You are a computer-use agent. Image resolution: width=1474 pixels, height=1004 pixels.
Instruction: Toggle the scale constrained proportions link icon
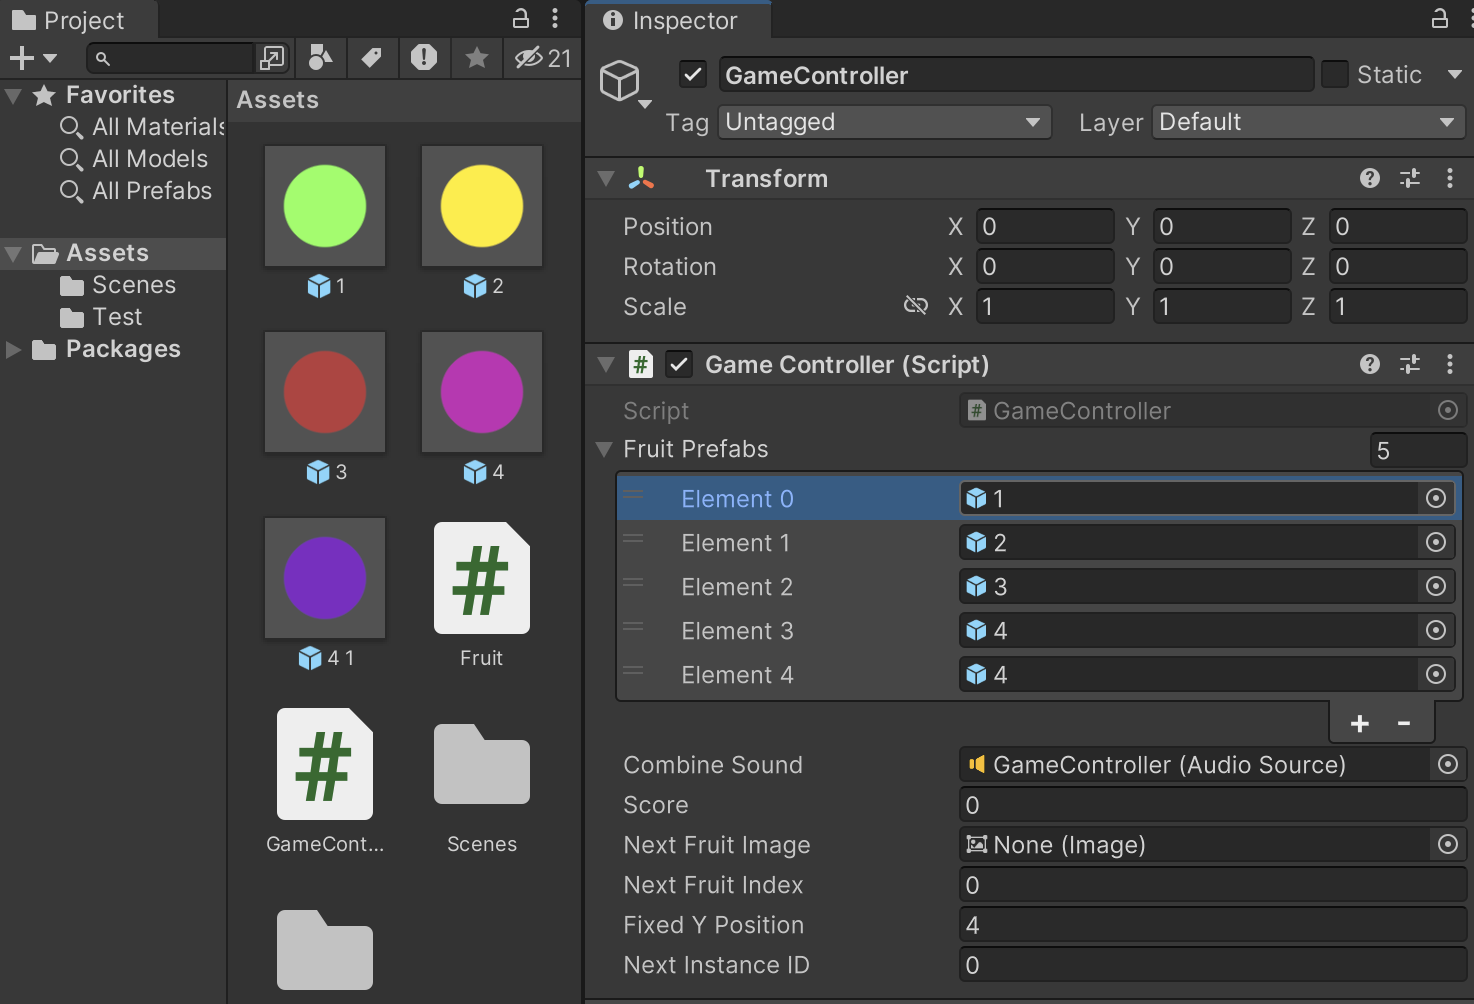click(x=915, y=306)
